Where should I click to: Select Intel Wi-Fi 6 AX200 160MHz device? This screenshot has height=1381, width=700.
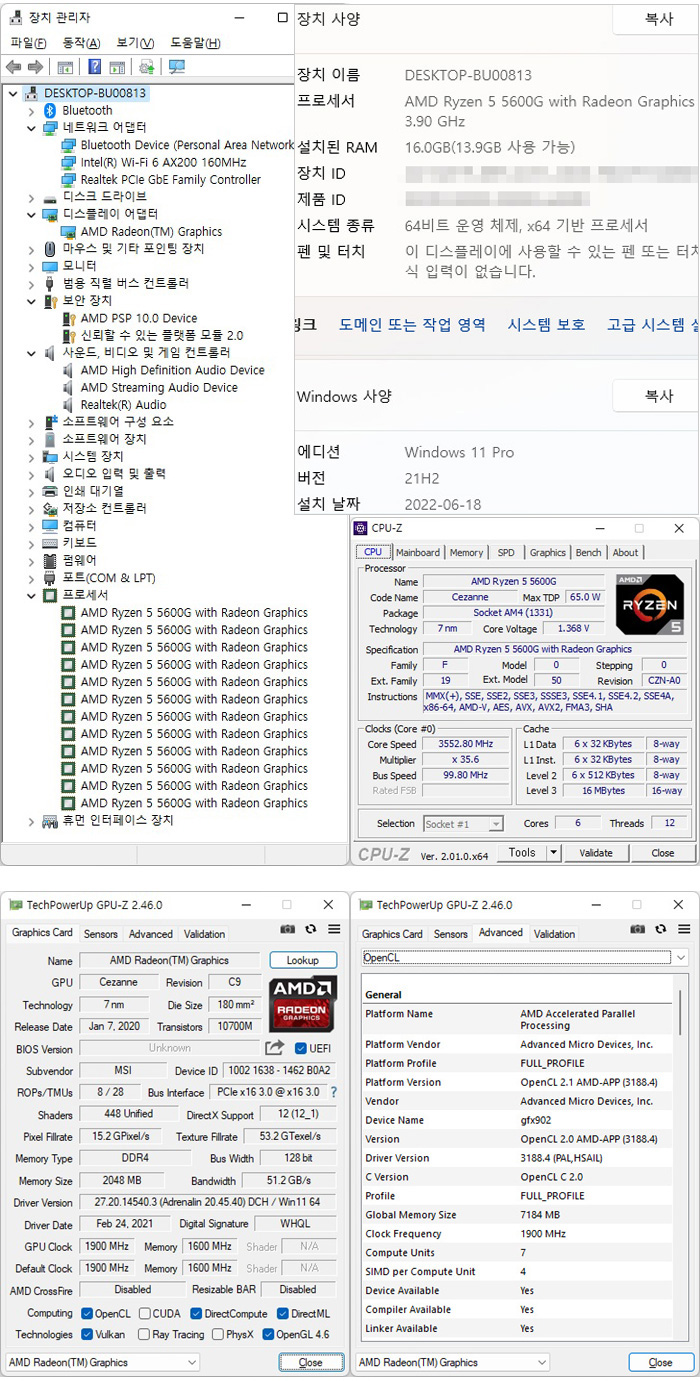coord(163,162)
